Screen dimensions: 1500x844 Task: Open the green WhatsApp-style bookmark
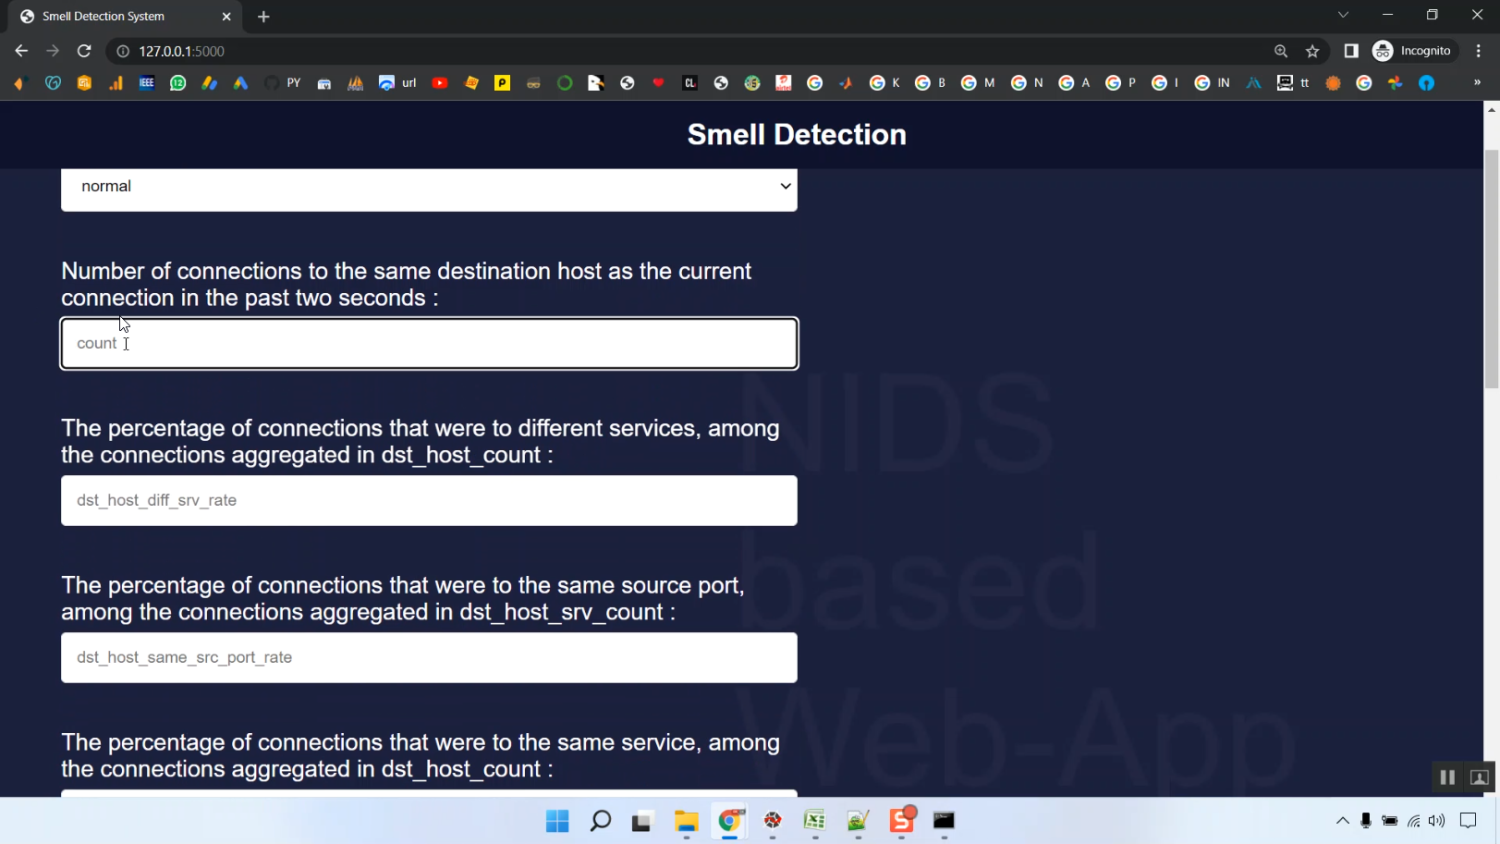coord(178,83)
